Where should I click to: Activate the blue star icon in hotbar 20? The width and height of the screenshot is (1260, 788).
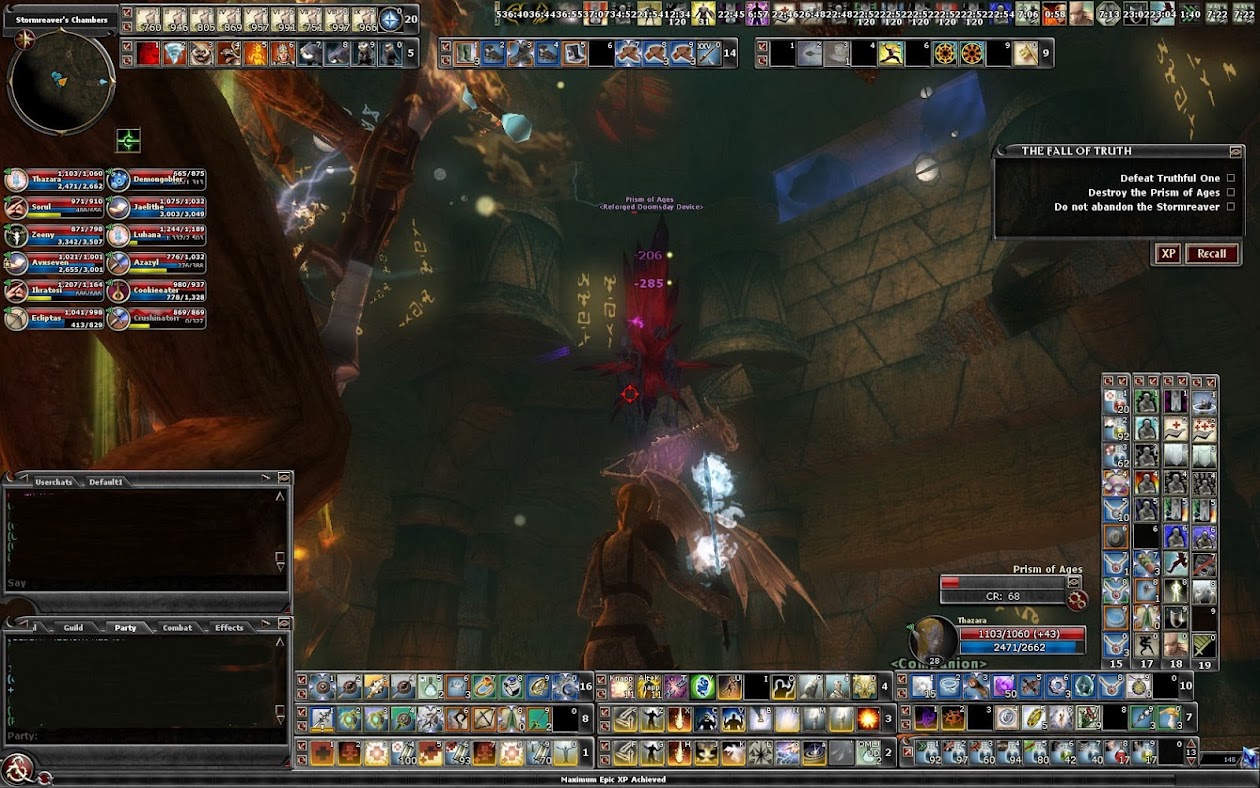tap(390, 20)
